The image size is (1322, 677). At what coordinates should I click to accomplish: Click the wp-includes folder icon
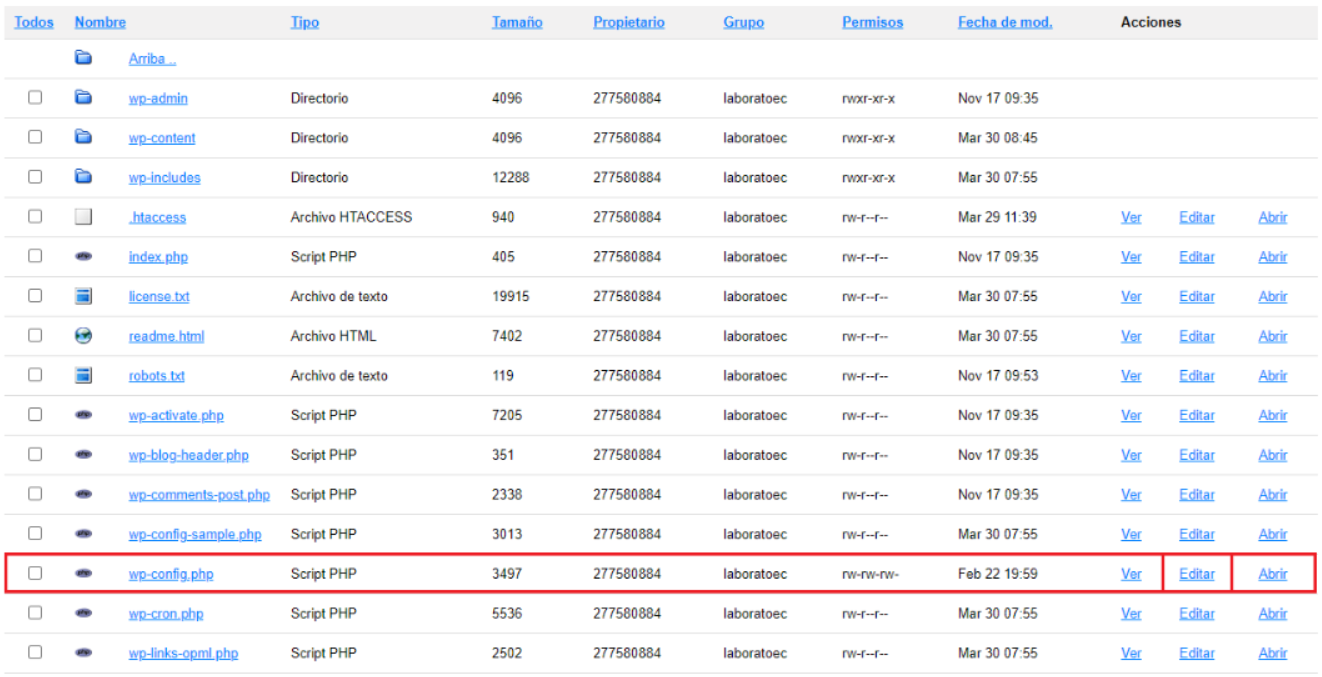tap(84, 177)
